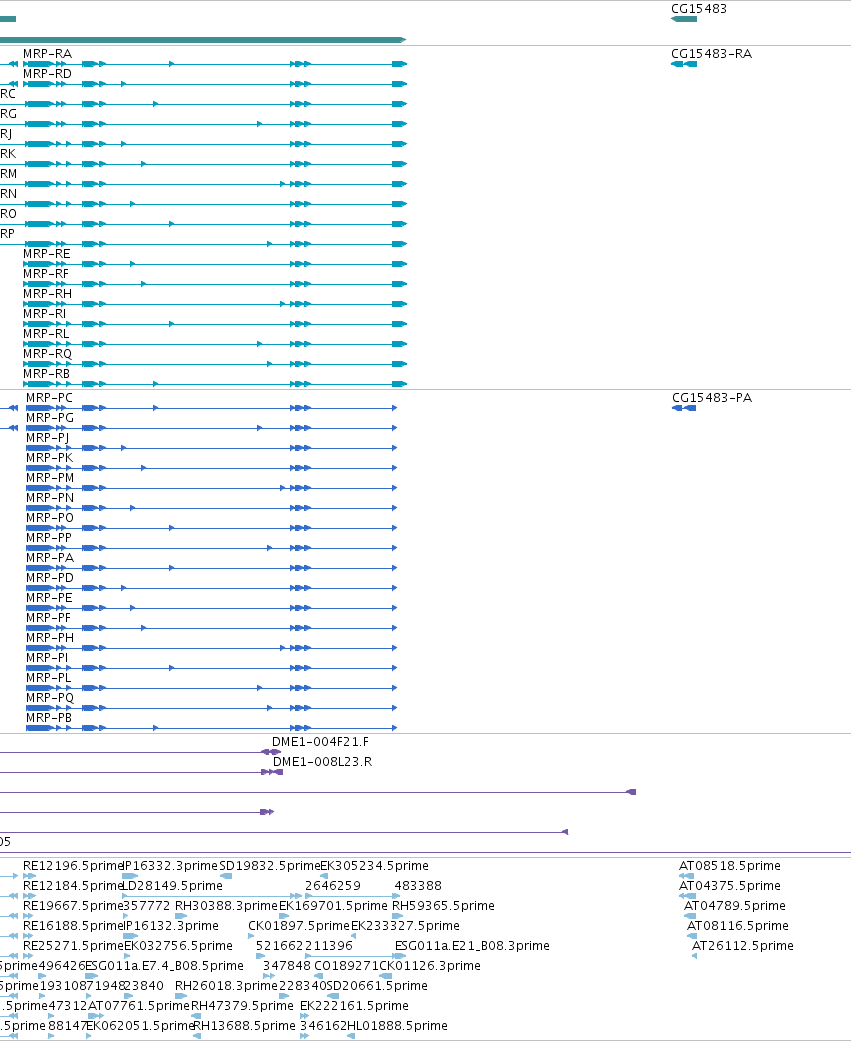851x1041 pixels.
Task: Select the 2646259 EST label
Action: tap(333, 886)
